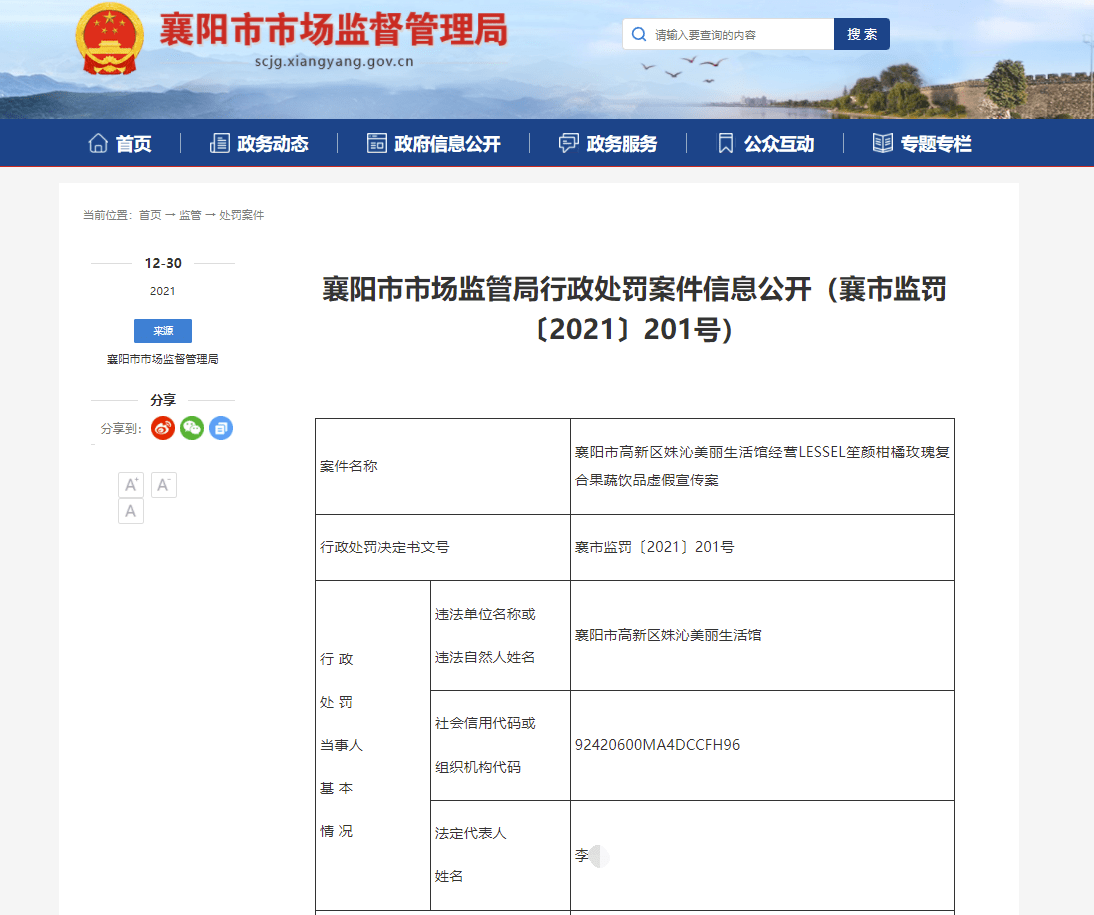Go to 政务服务 section
This screenshot has width=1094, height=915.
608,144
